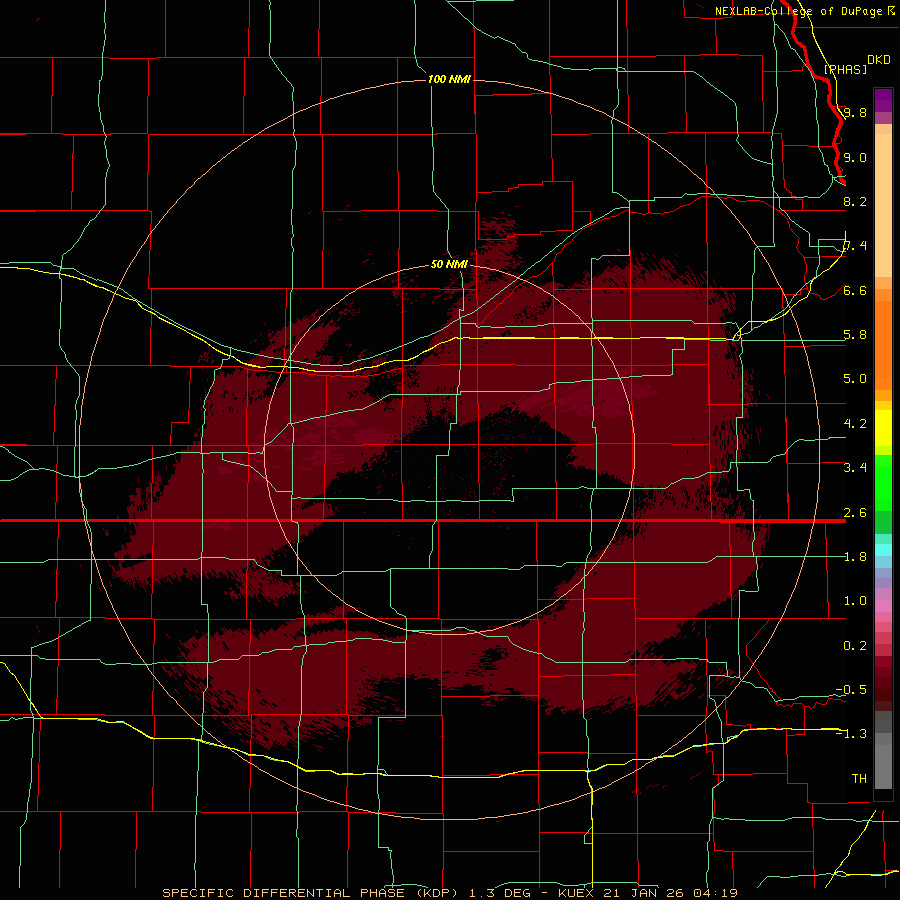Click the 6.6 scale value
The image size is (900, 900).
[855, 290]
